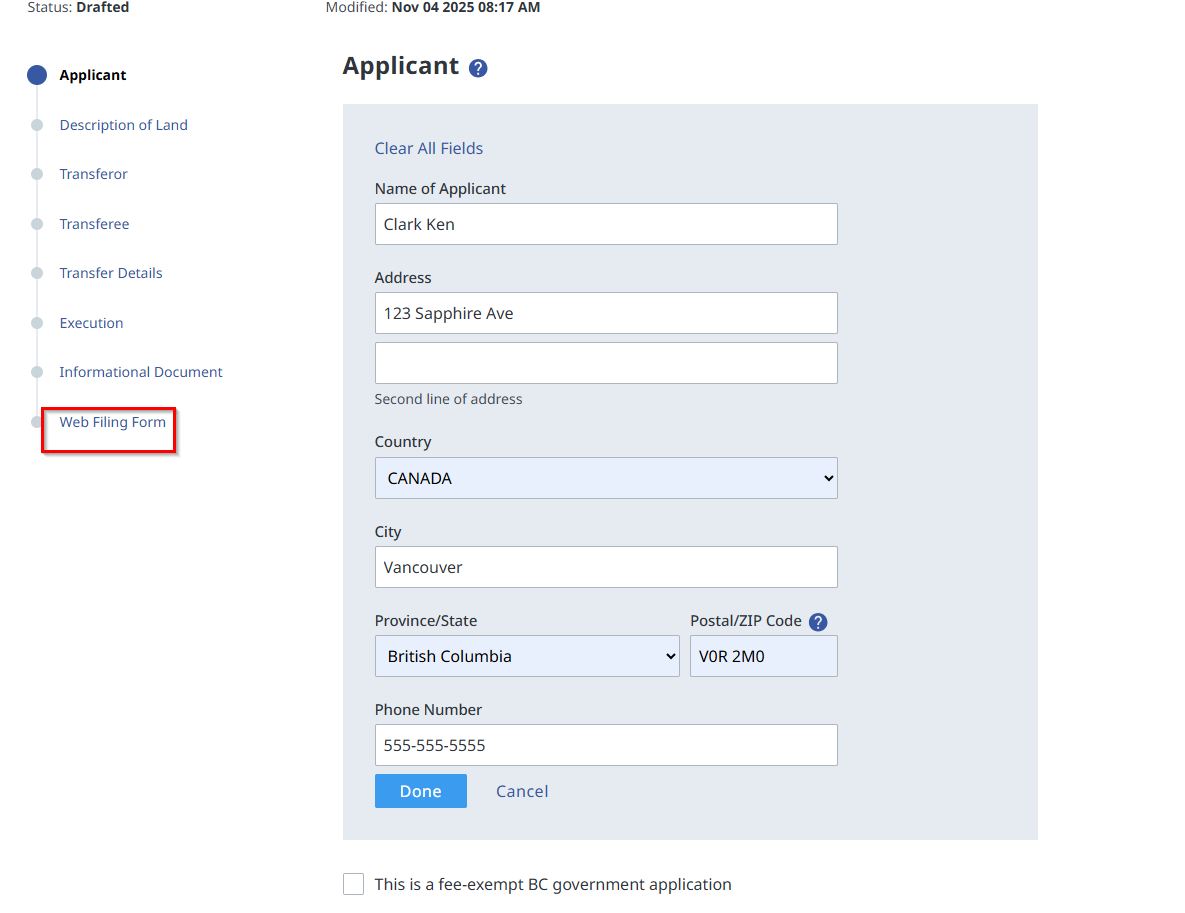This screenshot has width=1185, height=913.
Task: Click into the City input field
Action: pyautogui.click(x=605, y=567)
